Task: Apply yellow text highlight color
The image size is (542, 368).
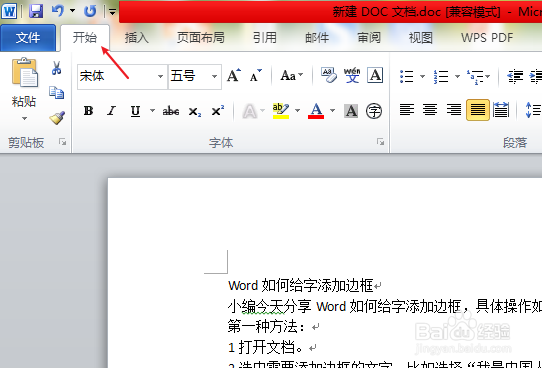Action: click(x=281, y=111)
